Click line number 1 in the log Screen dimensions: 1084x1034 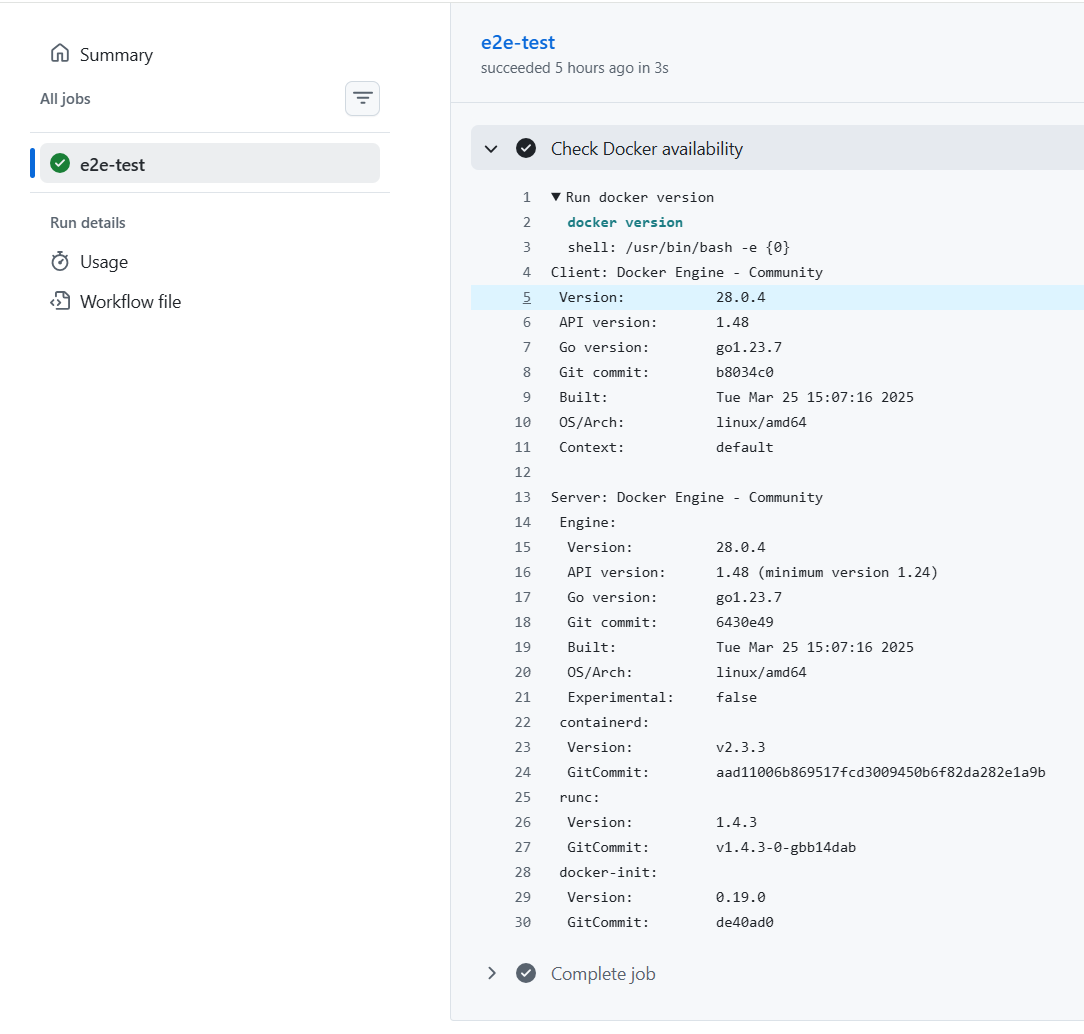pos(527,197)
